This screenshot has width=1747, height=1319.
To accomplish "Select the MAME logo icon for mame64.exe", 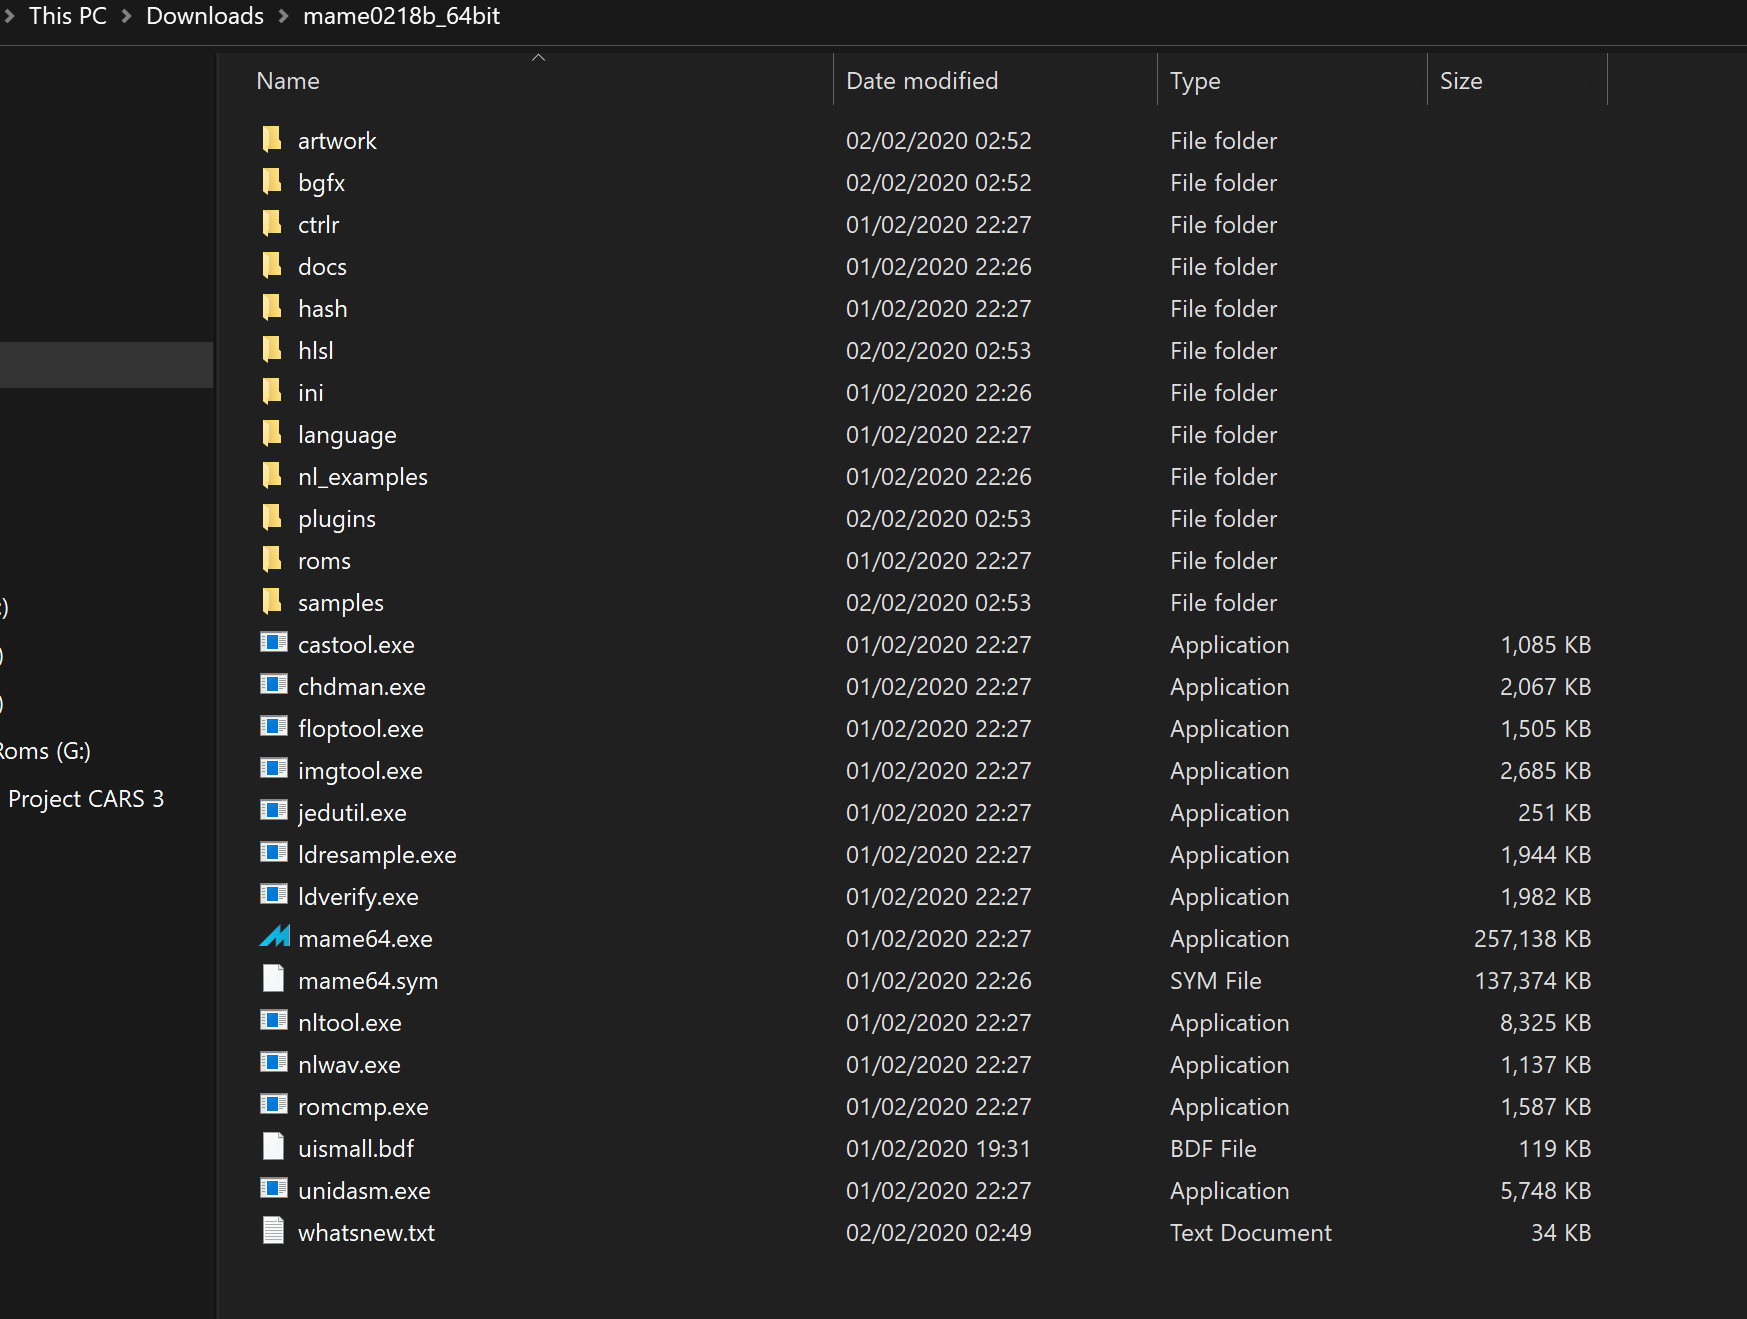I will pyautogui.click(x=275, y=937).
